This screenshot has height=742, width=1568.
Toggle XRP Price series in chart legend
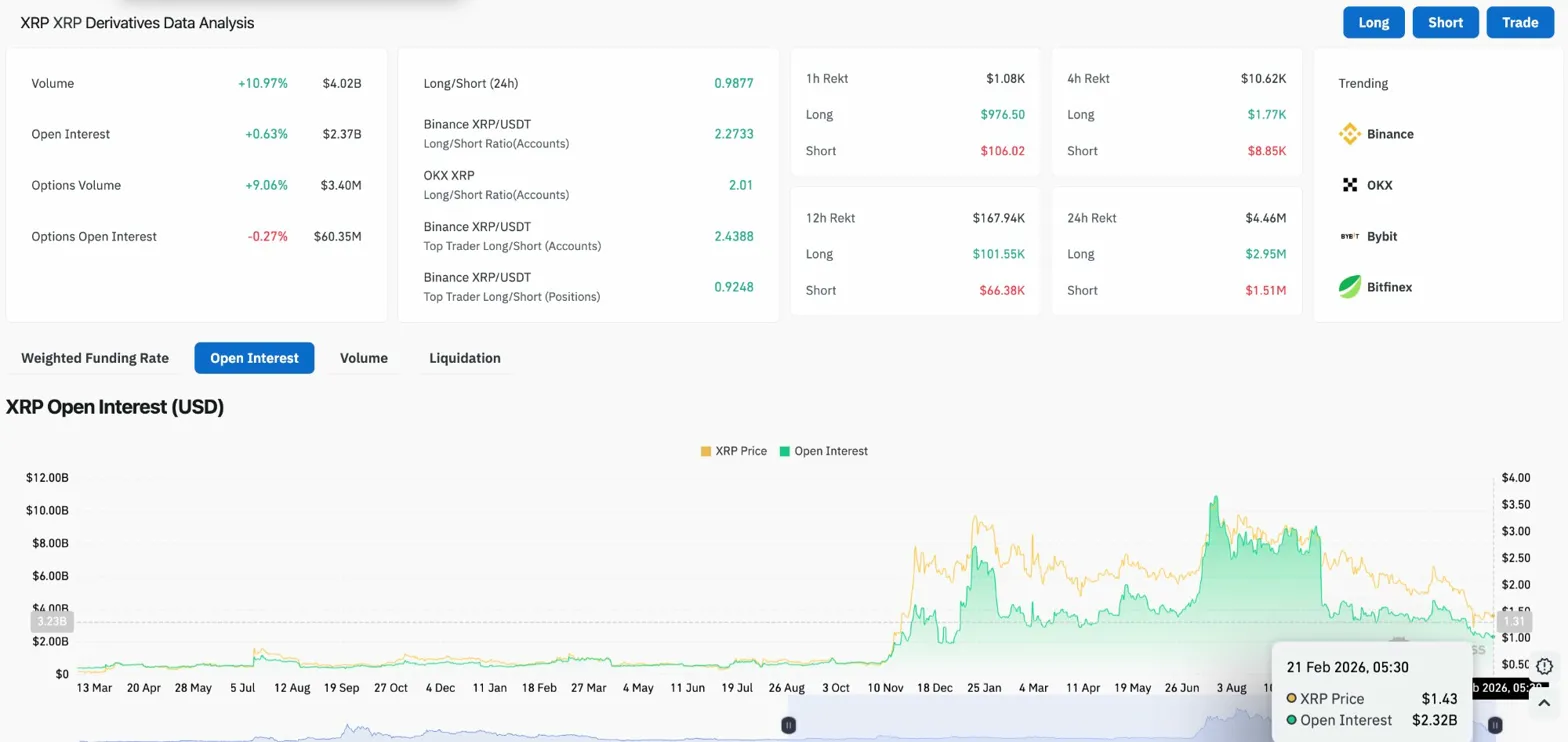(x=734, y=451)
